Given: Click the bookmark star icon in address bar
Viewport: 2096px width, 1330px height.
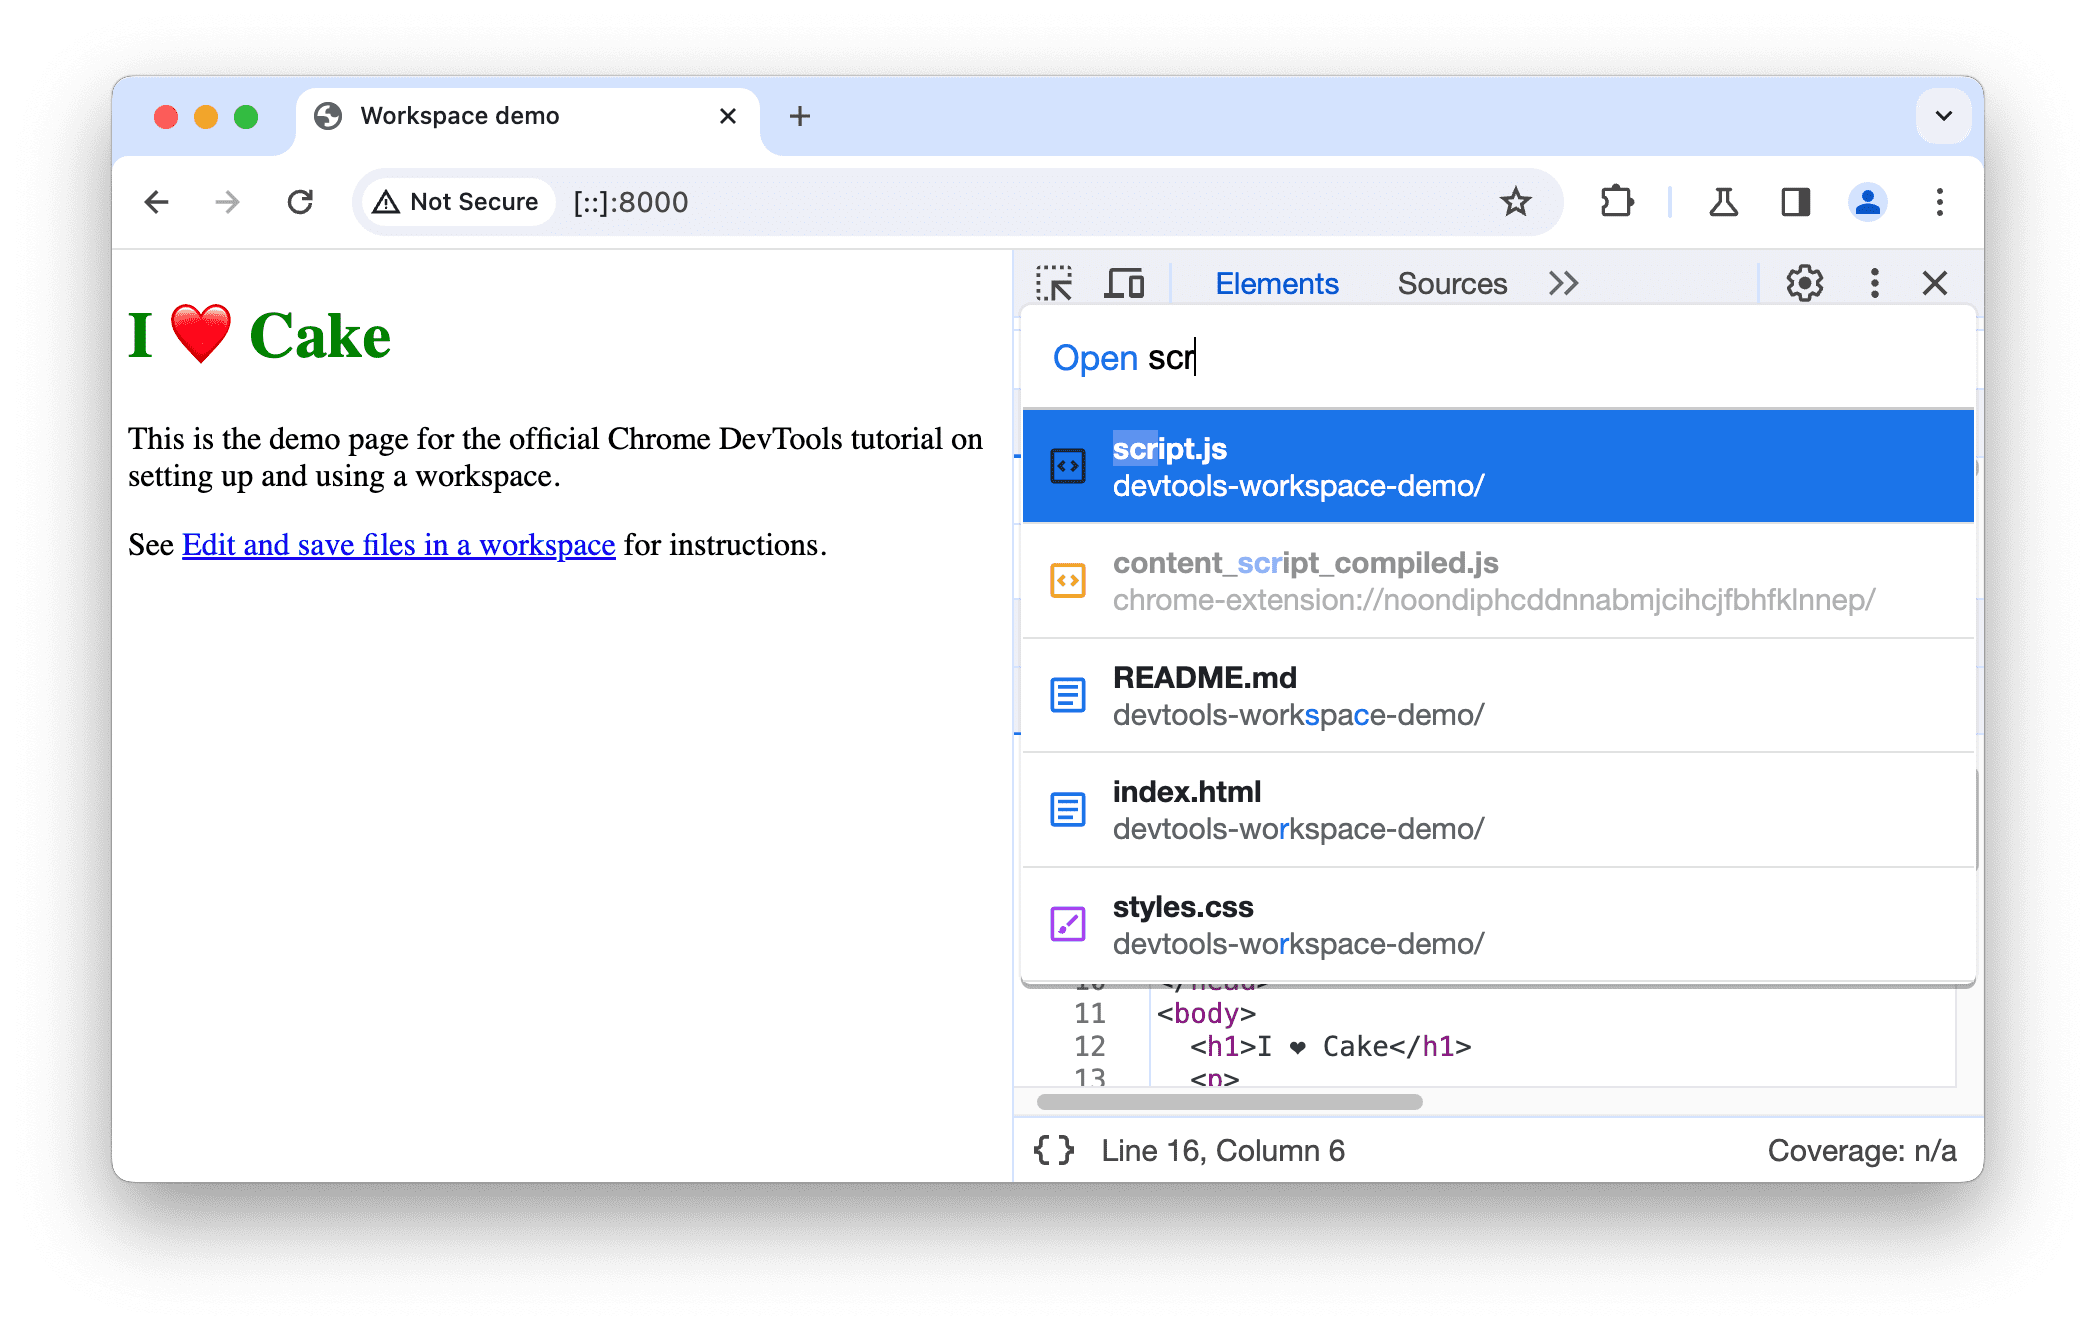Looking at the screenshot, I should click(1522, 202).
